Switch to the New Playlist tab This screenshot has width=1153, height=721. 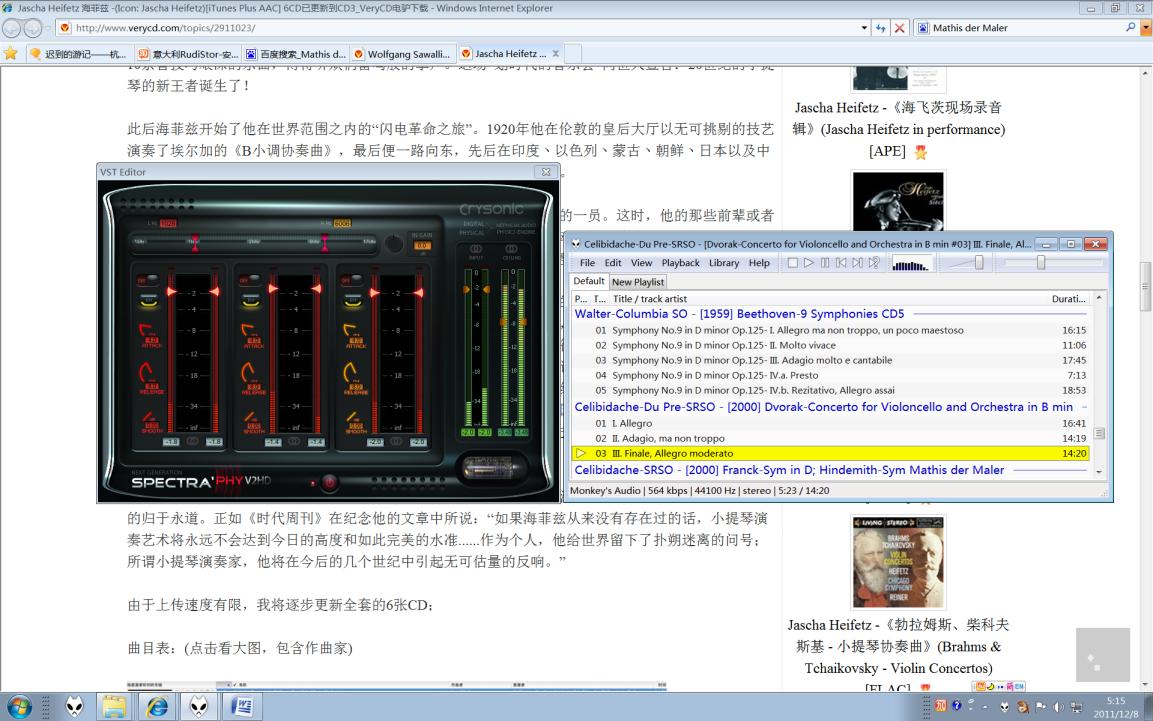pyautogui.click(x=638, y=282)
